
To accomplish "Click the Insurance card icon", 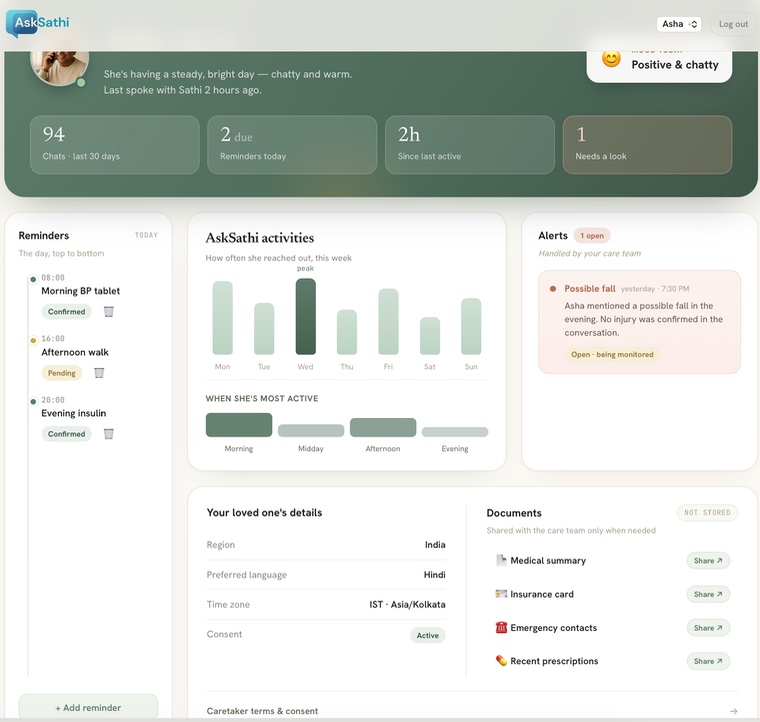I will [501, 594].
